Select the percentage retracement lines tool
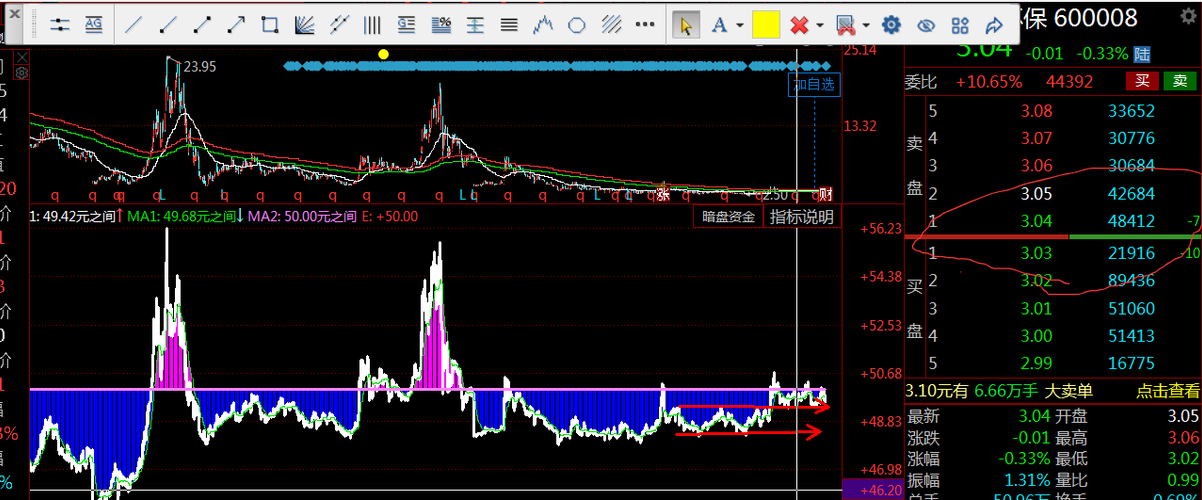The width and height of the screenshot is (1202, 500). [x=441, y=24]
